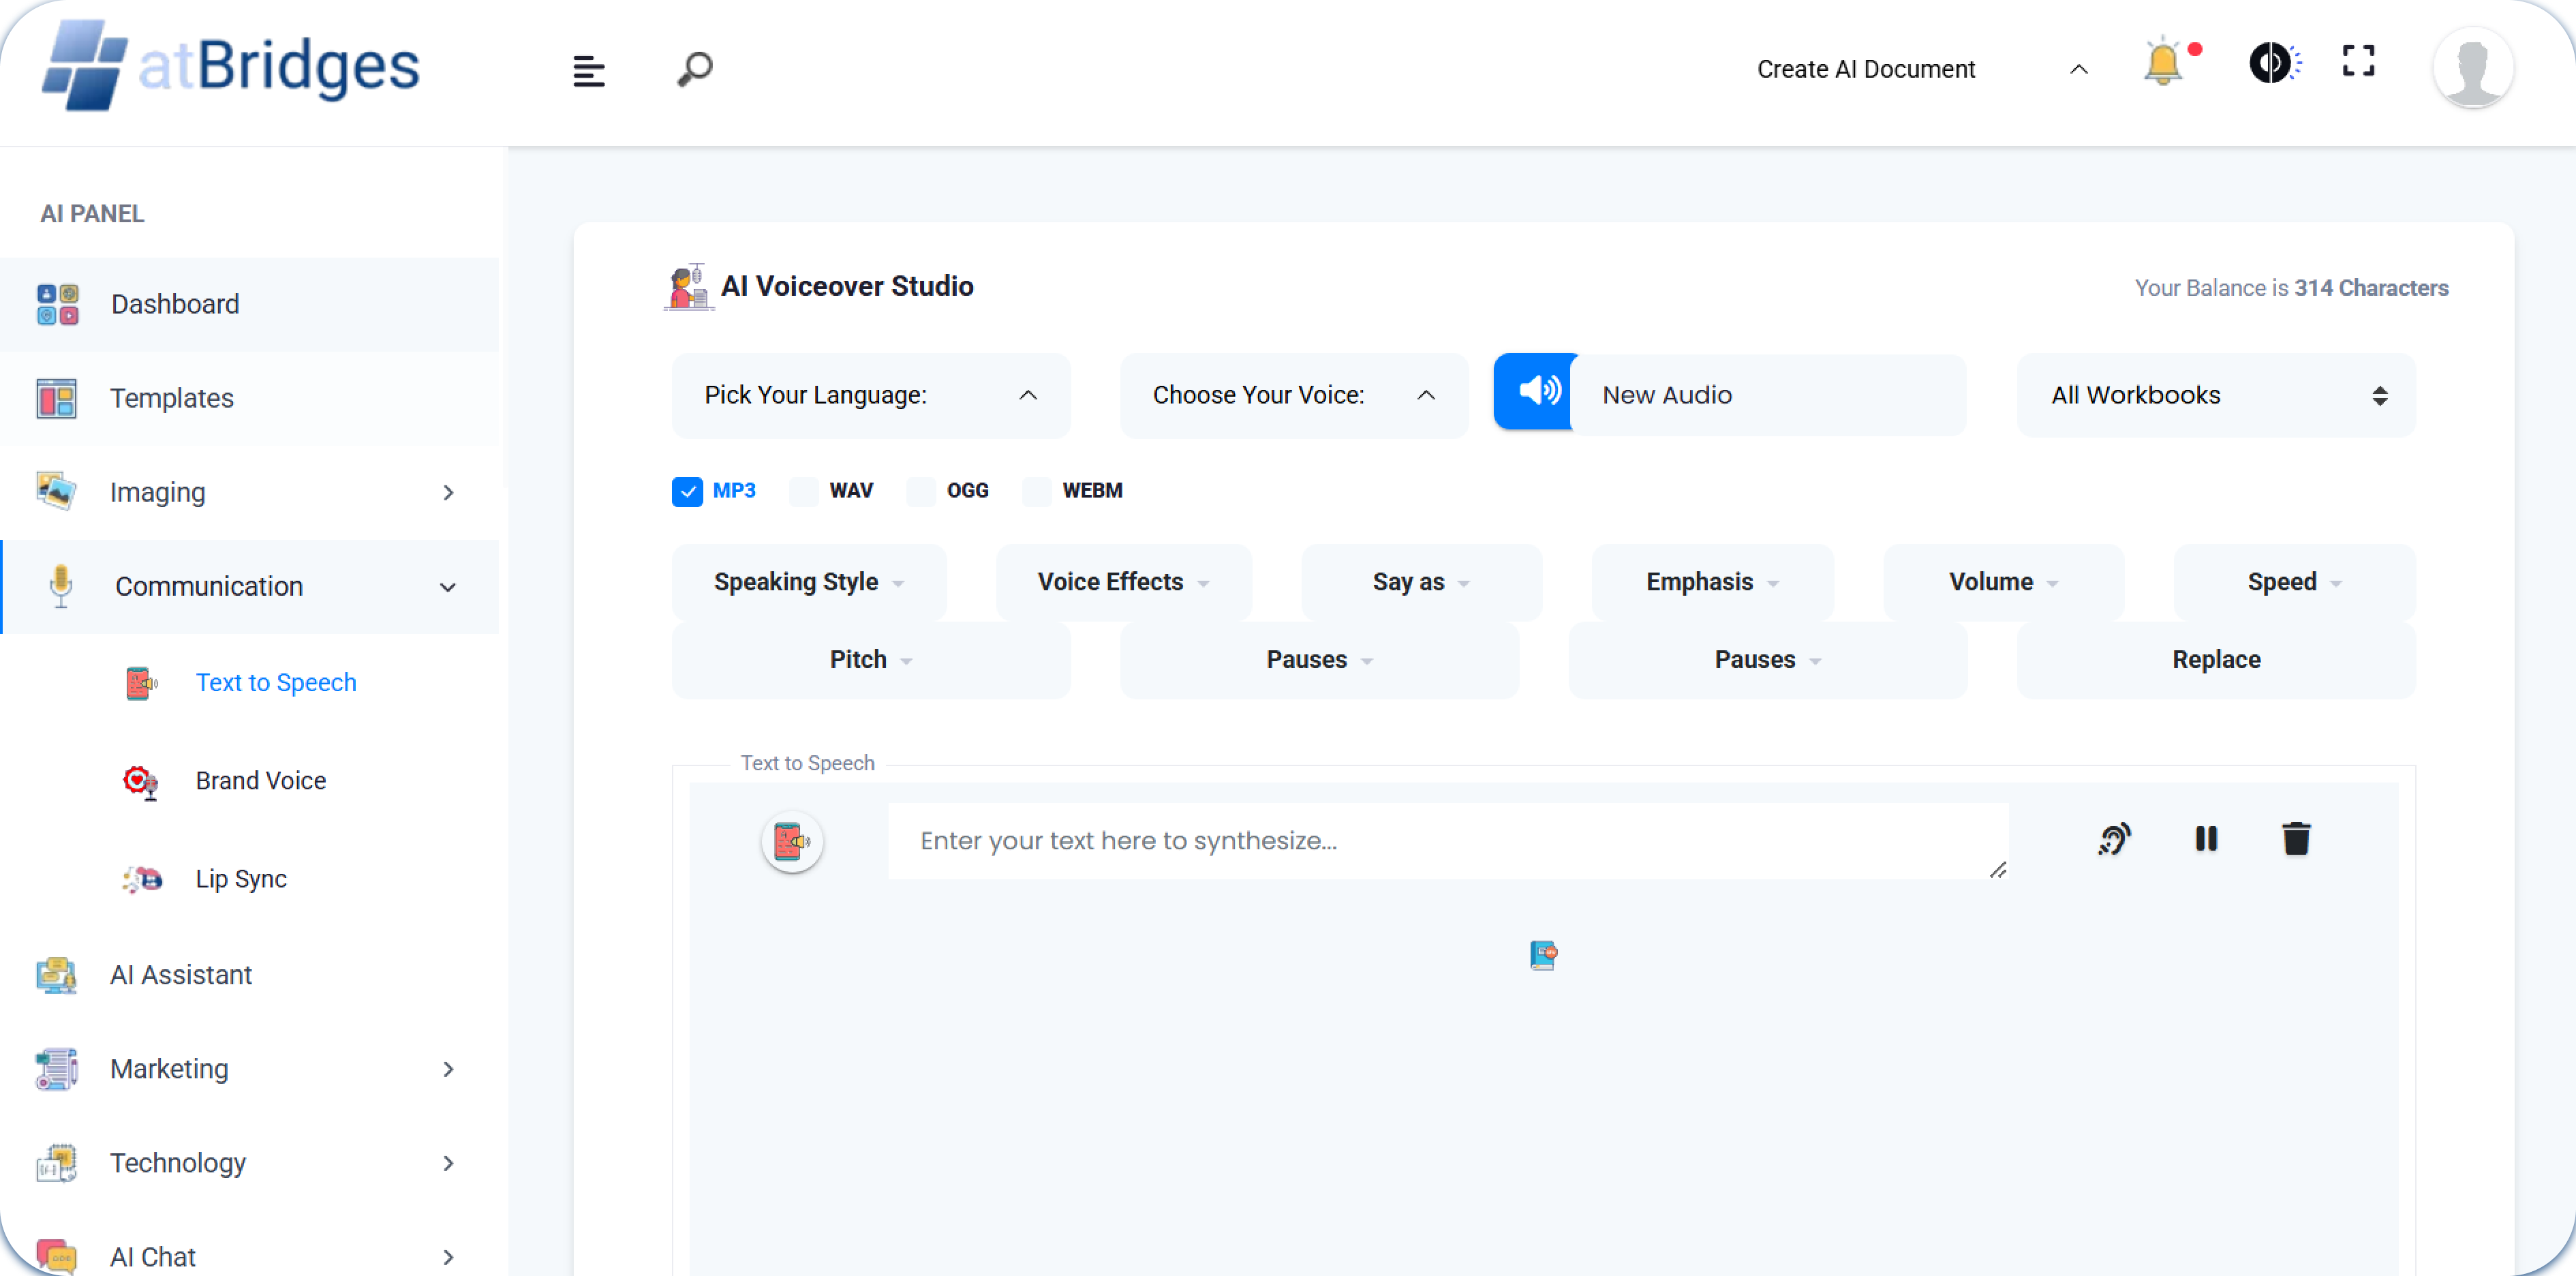Image resolution: width=2576 pixels, height=1276 pixels.
Task: Open the Speaking Style options button
Action: tap(808, 582)
